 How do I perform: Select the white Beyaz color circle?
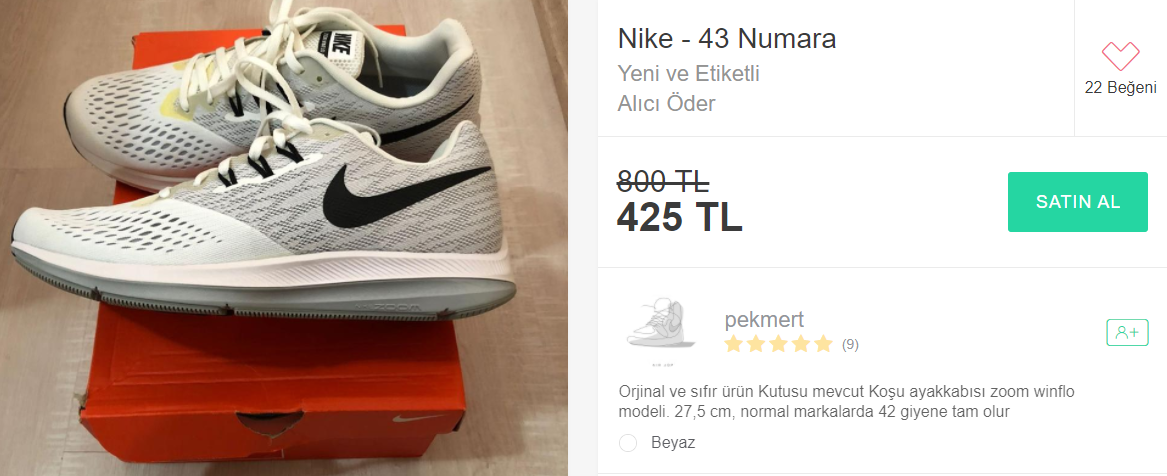click(628, 443)
